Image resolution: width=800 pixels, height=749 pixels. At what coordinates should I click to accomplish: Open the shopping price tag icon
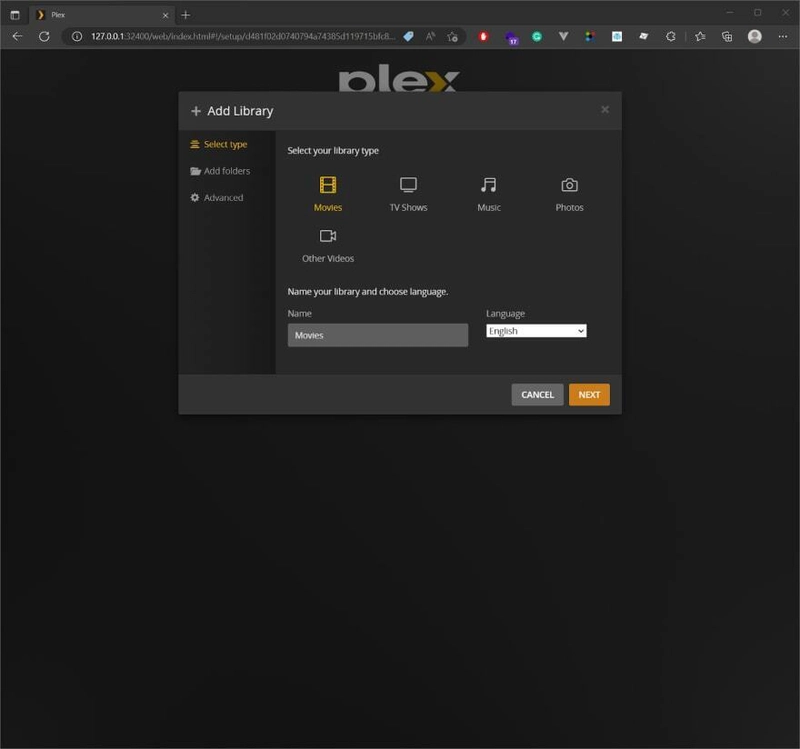pos(408,36)
